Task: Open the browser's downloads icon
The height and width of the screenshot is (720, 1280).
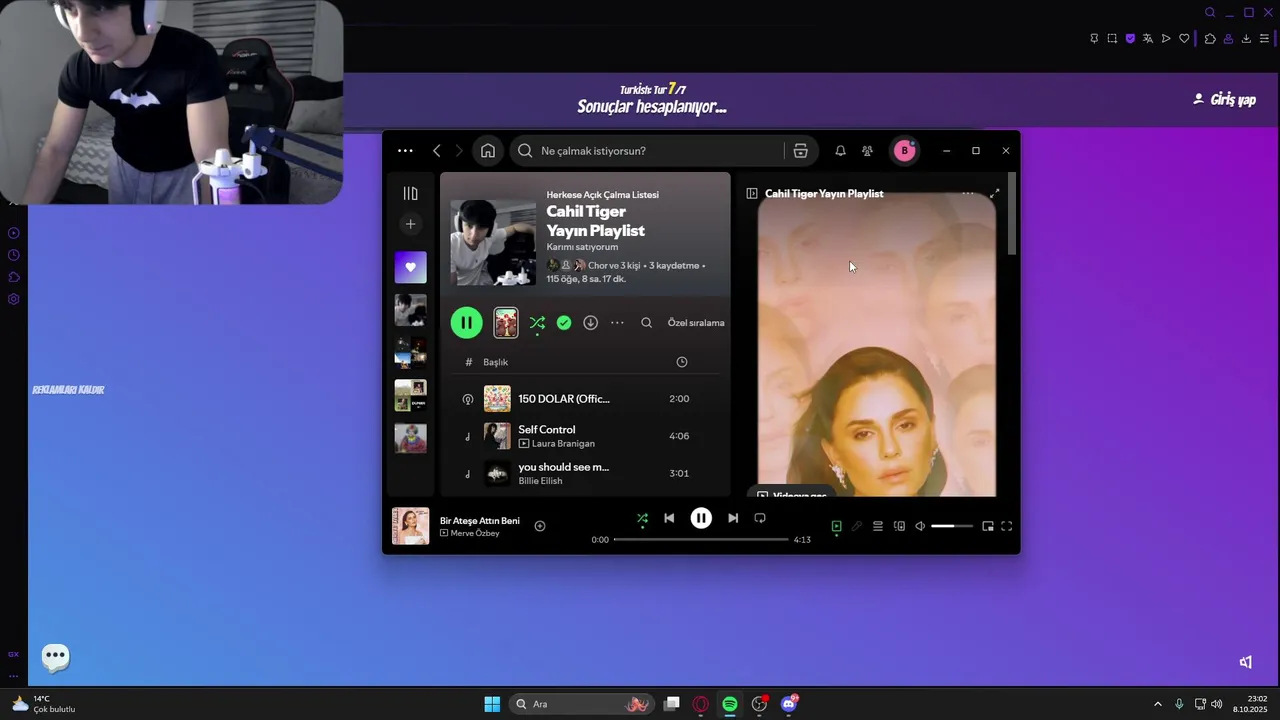Action: click(1246, 39)
